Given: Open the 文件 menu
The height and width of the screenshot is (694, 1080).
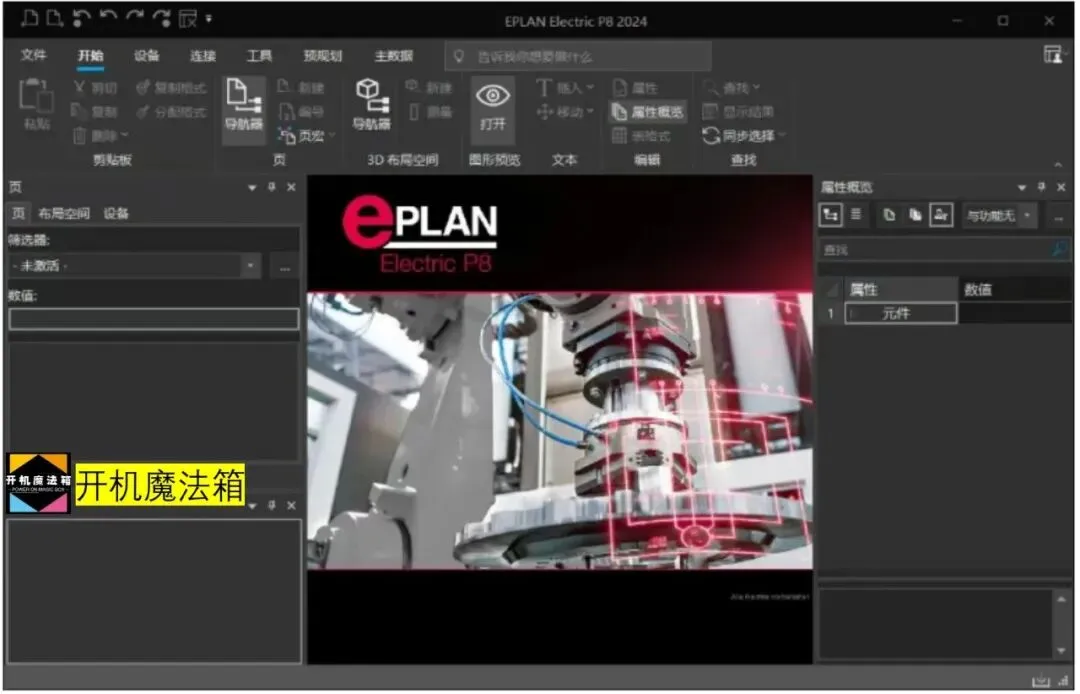Looking at the screenshot, I should coord(33,55).
